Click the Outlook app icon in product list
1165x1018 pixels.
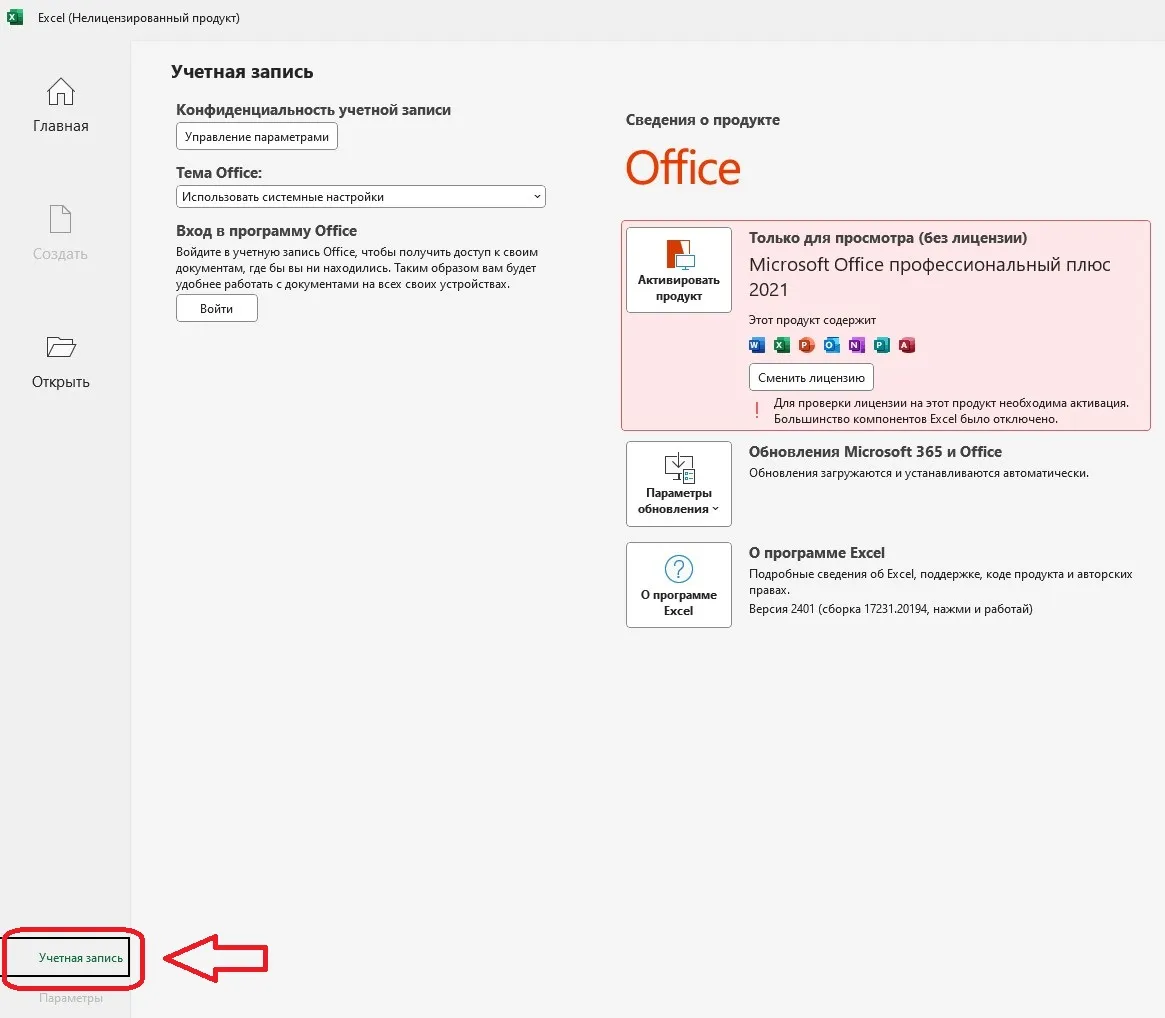point(831,345)
